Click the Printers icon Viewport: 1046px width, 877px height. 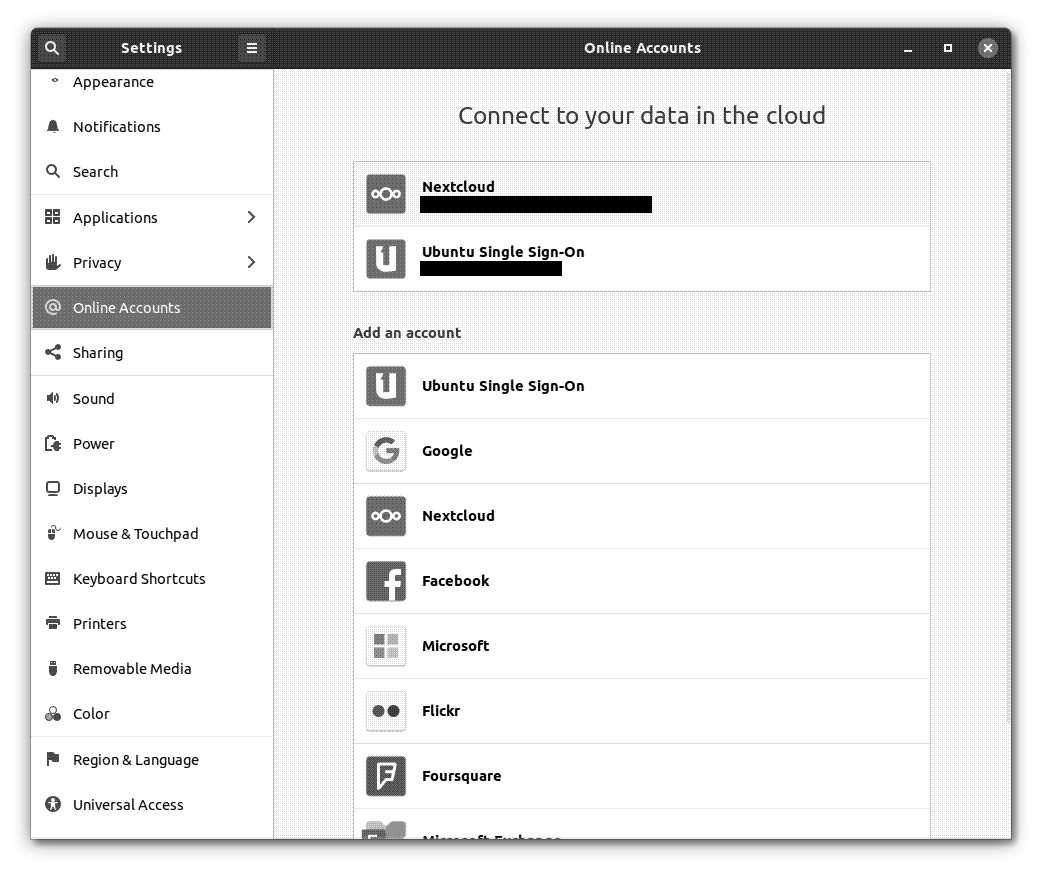(x=53, y=623)
